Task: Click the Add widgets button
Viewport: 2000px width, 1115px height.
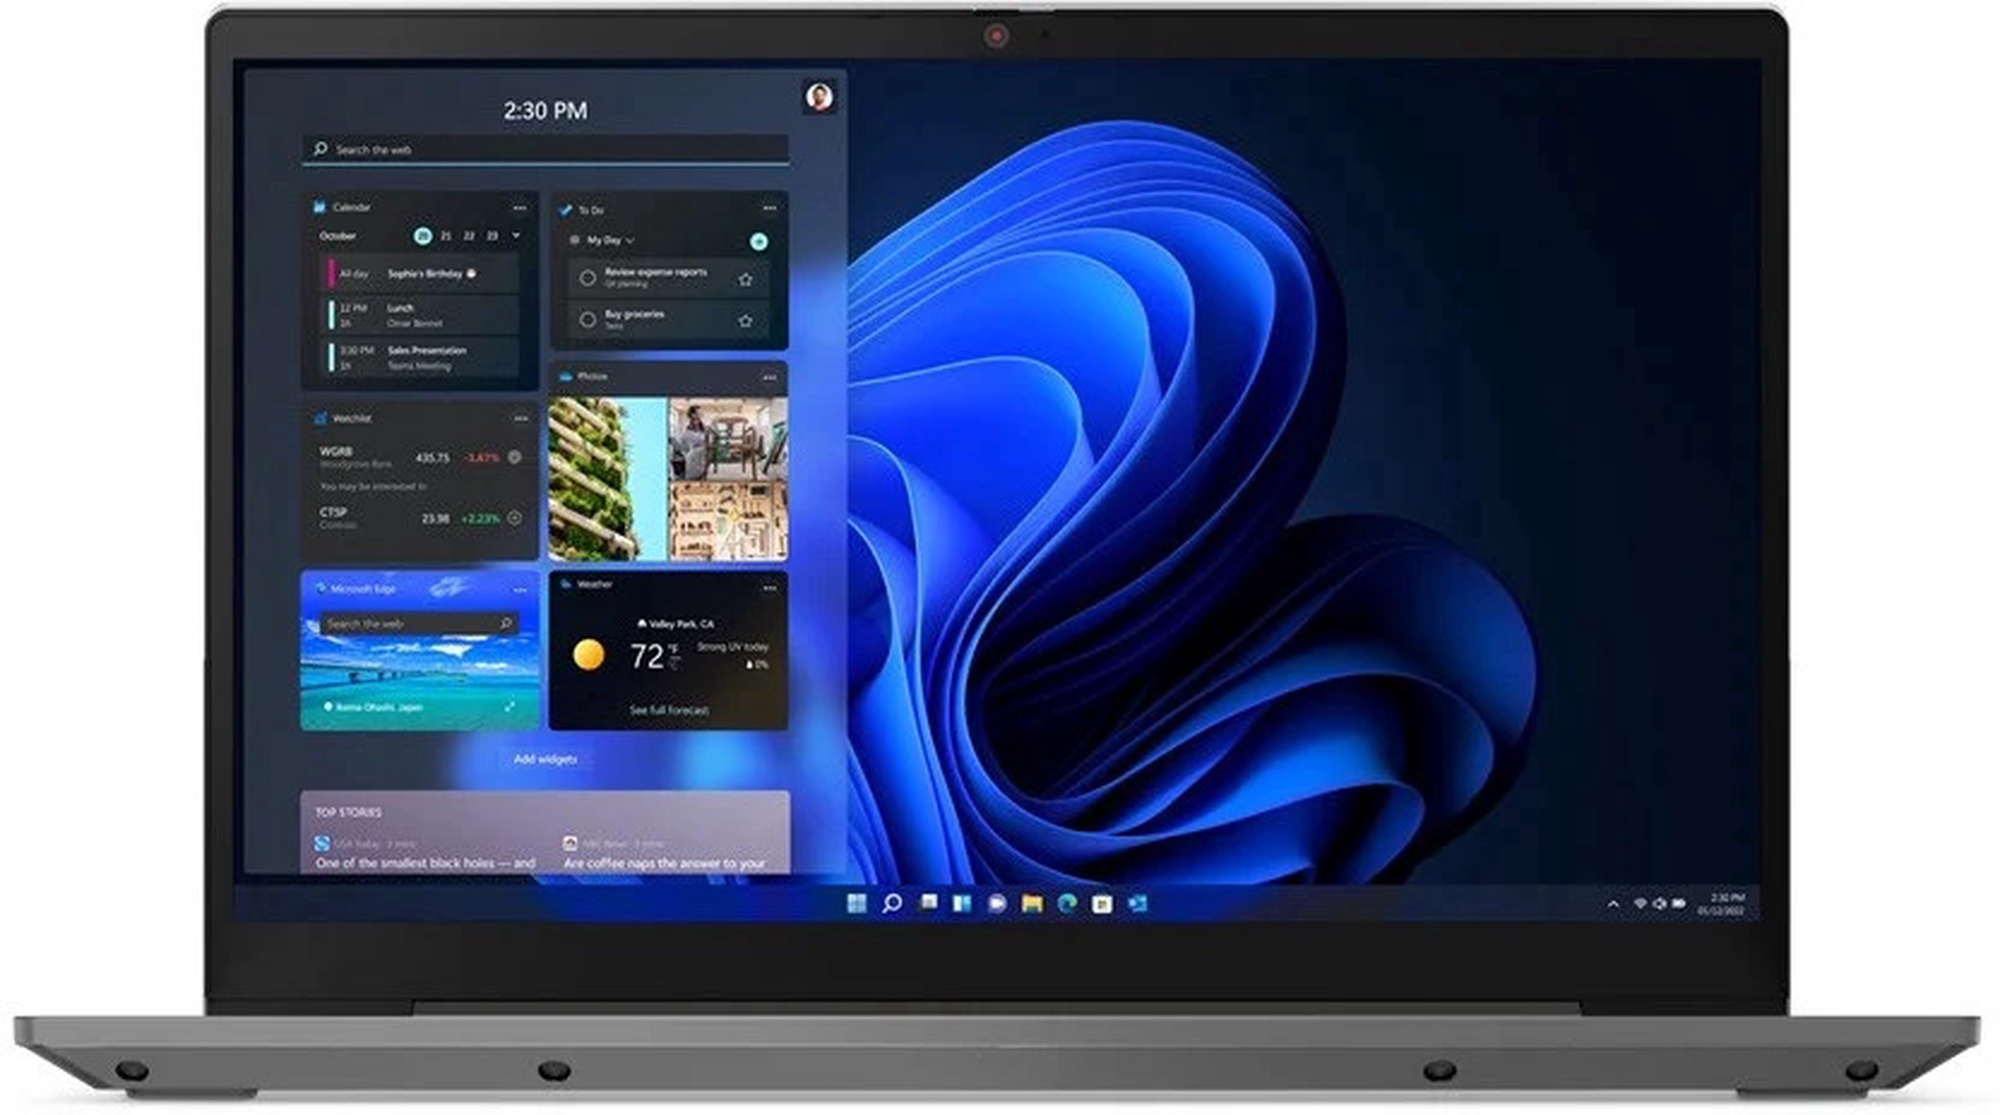Action: [545, 759]
